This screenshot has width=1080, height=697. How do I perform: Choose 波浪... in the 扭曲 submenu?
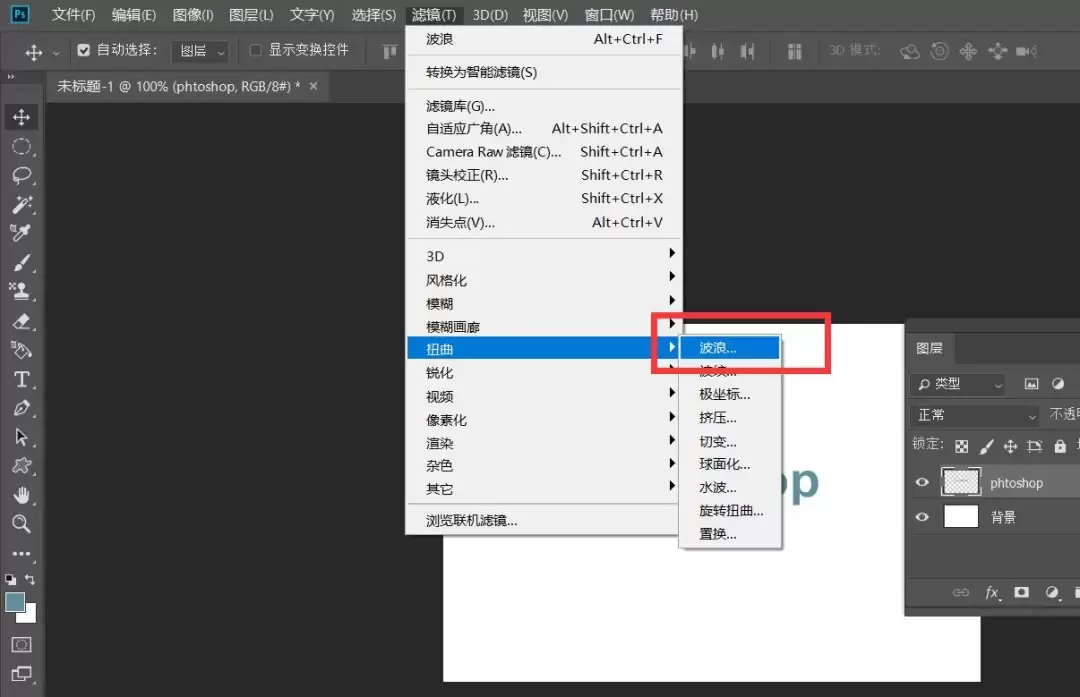coord(730,348)
